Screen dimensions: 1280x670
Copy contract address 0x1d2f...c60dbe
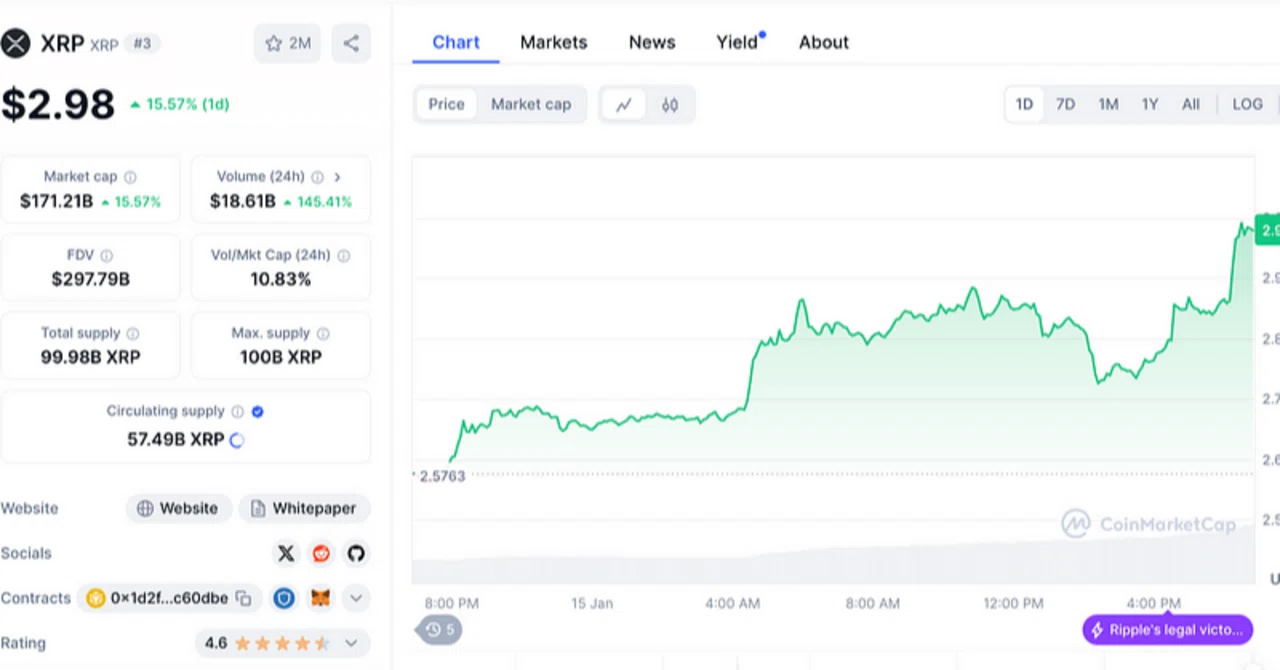click(x=243, y=598)
